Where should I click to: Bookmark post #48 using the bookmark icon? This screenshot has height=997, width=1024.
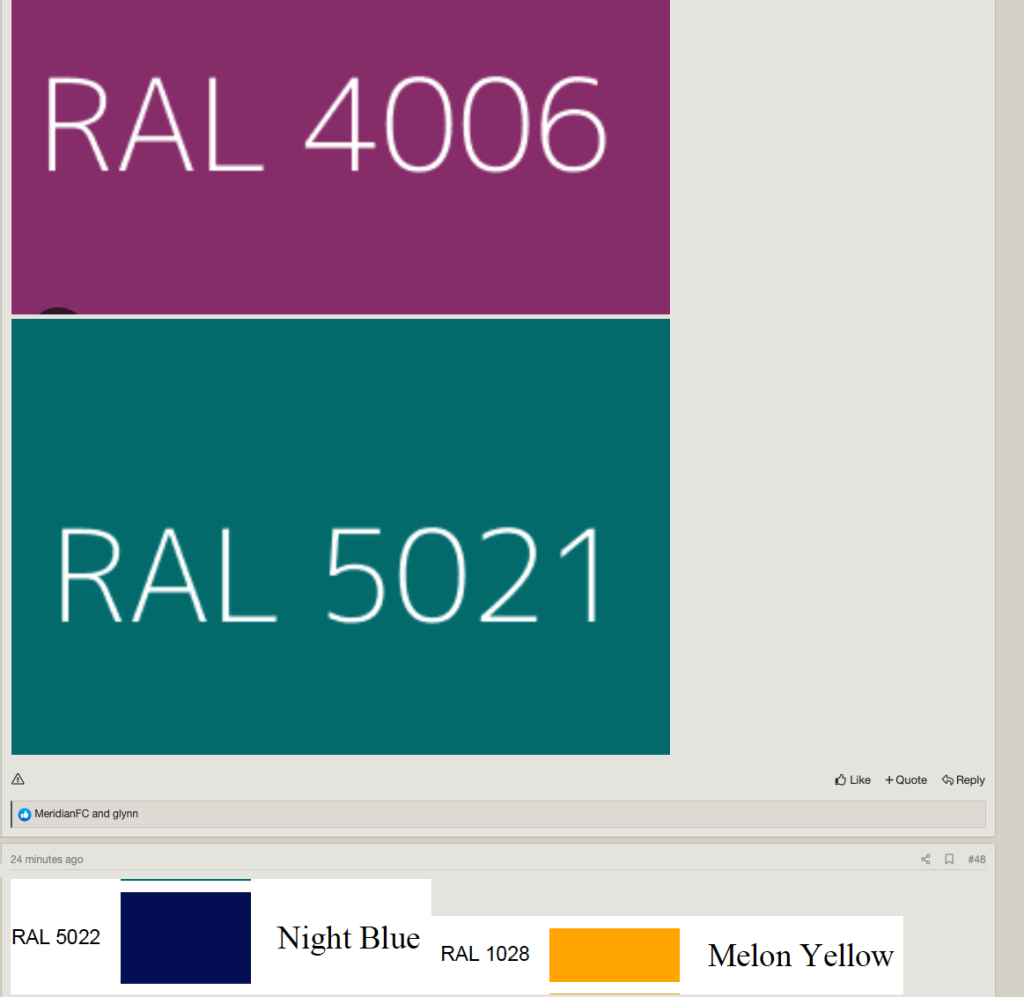949,859
